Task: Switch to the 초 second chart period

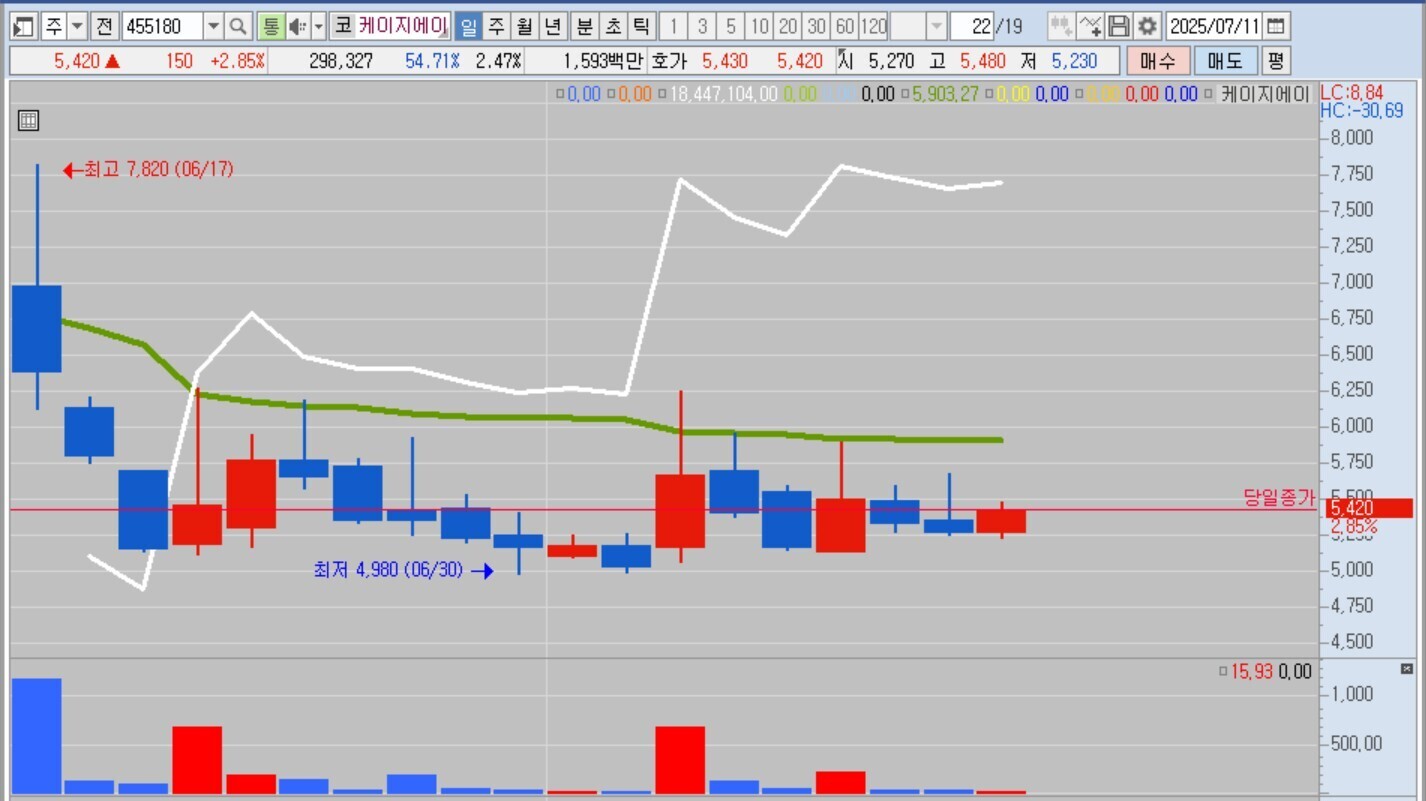Action: click(612, 26)
